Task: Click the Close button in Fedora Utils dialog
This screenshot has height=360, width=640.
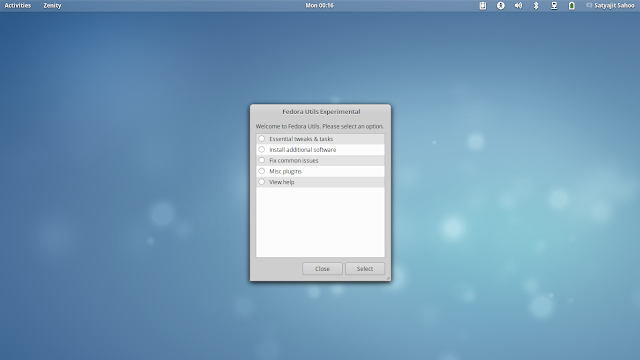Action: [x=322, y=269]
